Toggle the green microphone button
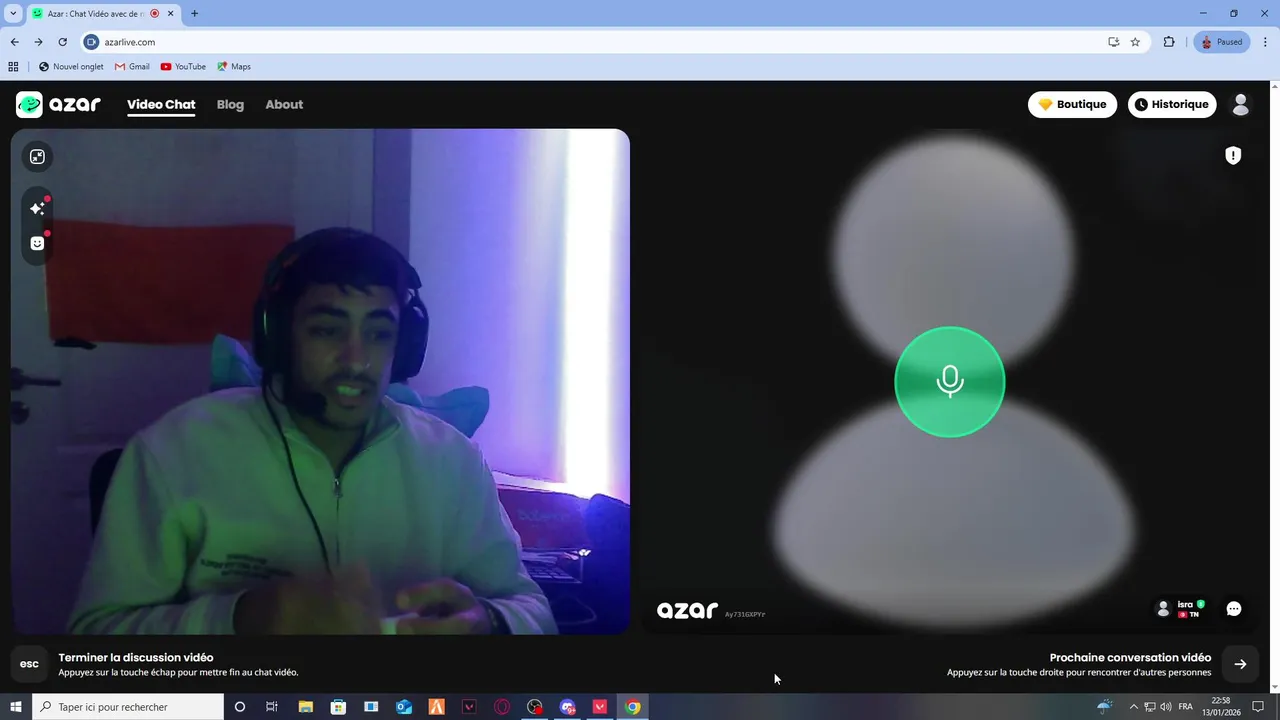The image size is (1280, 720). [949, 382]
